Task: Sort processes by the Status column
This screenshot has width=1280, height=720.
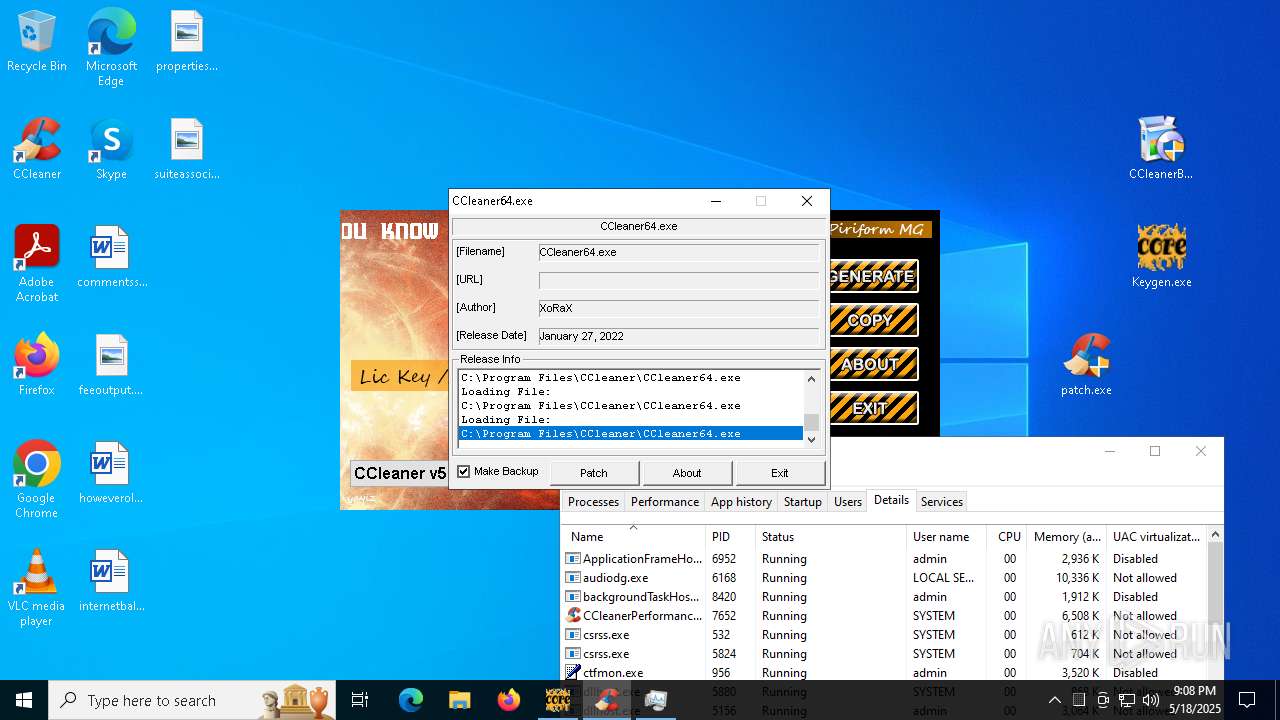Action: (x=831, y=537)
